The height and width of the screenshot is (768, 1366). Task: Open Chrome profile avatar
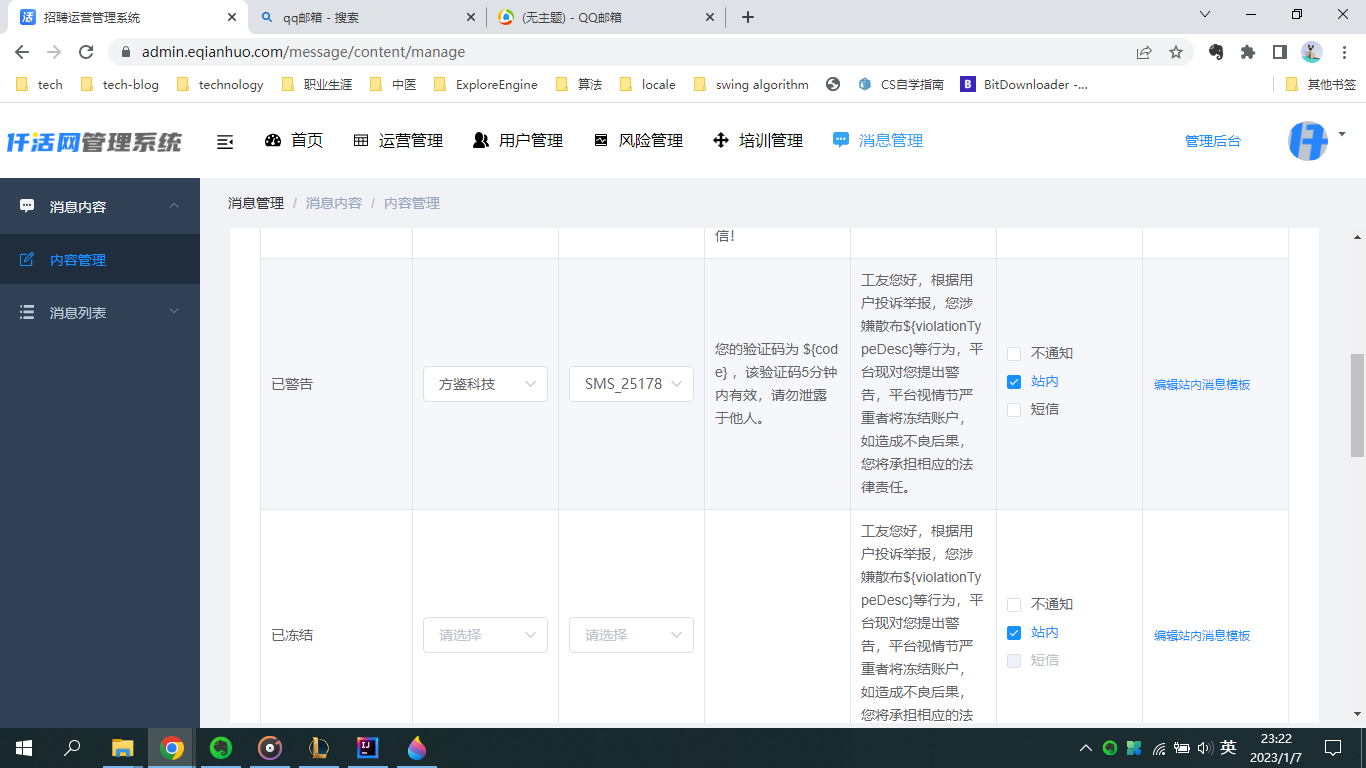[x=1312, y=52]
